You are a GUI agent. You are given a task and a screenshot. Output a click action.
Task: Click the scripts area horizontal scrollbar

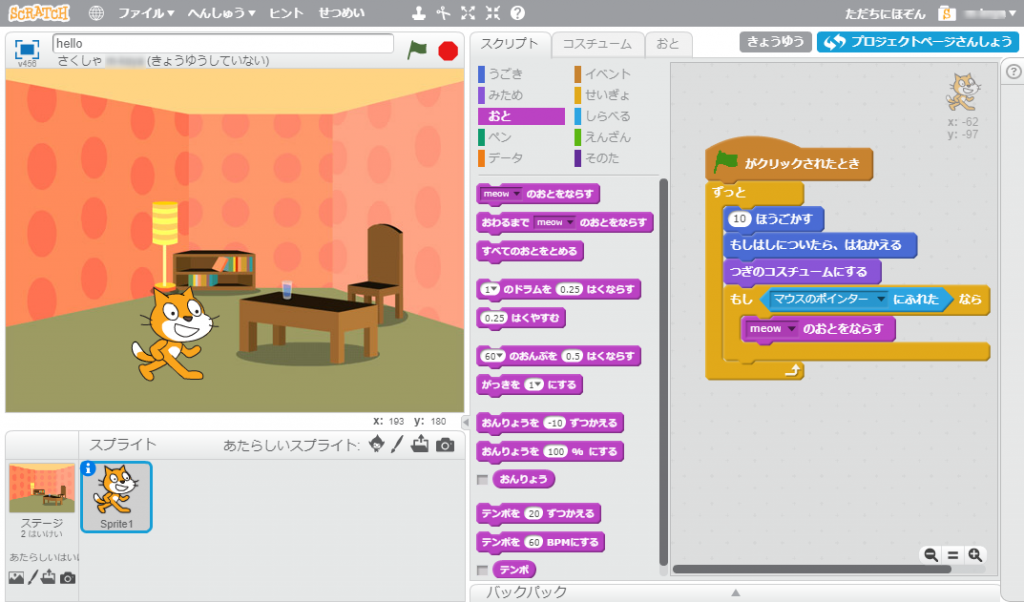[811, 569]
